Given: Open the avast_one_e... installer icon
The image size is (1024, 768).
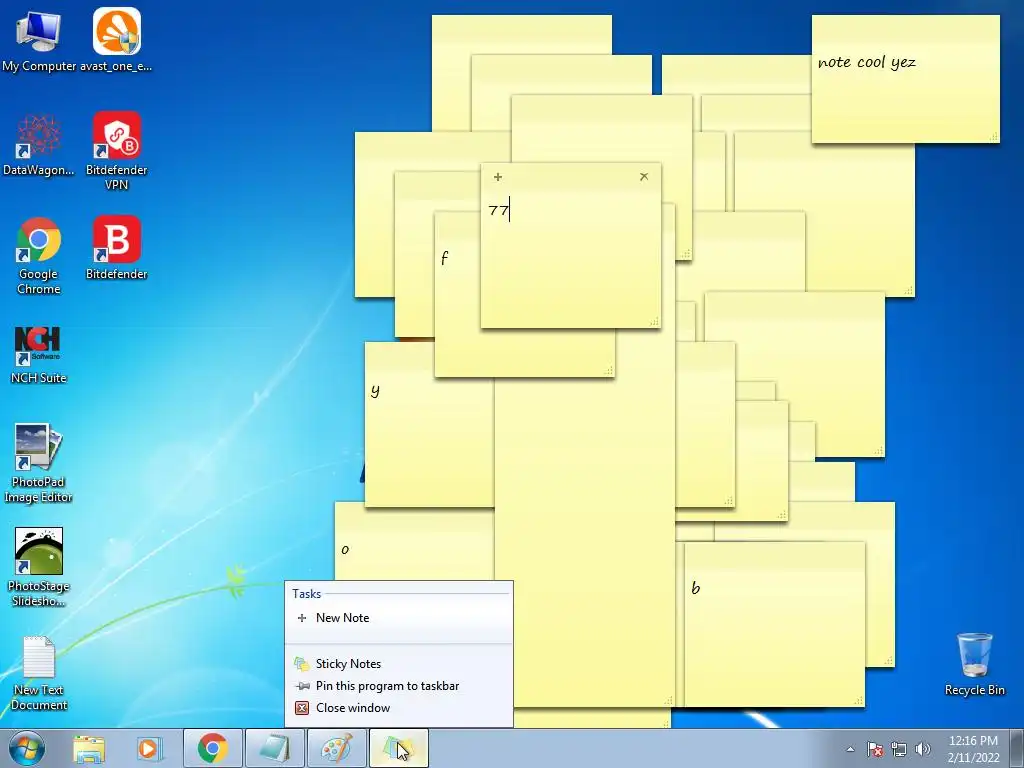Looking at the screenshot, I should point(116,40).
